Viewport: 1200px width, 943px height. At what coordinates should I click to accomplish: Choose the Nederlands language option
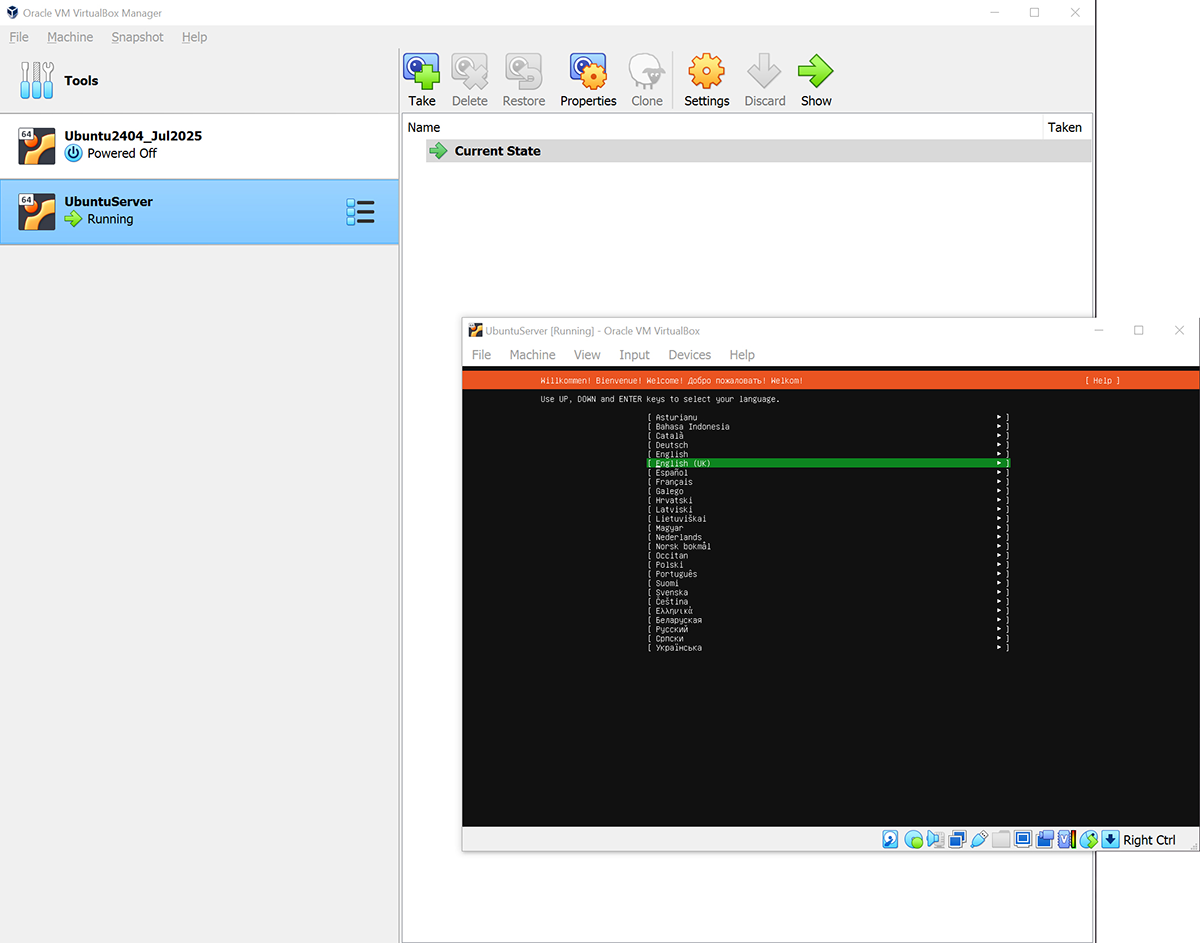coord(828,537)
